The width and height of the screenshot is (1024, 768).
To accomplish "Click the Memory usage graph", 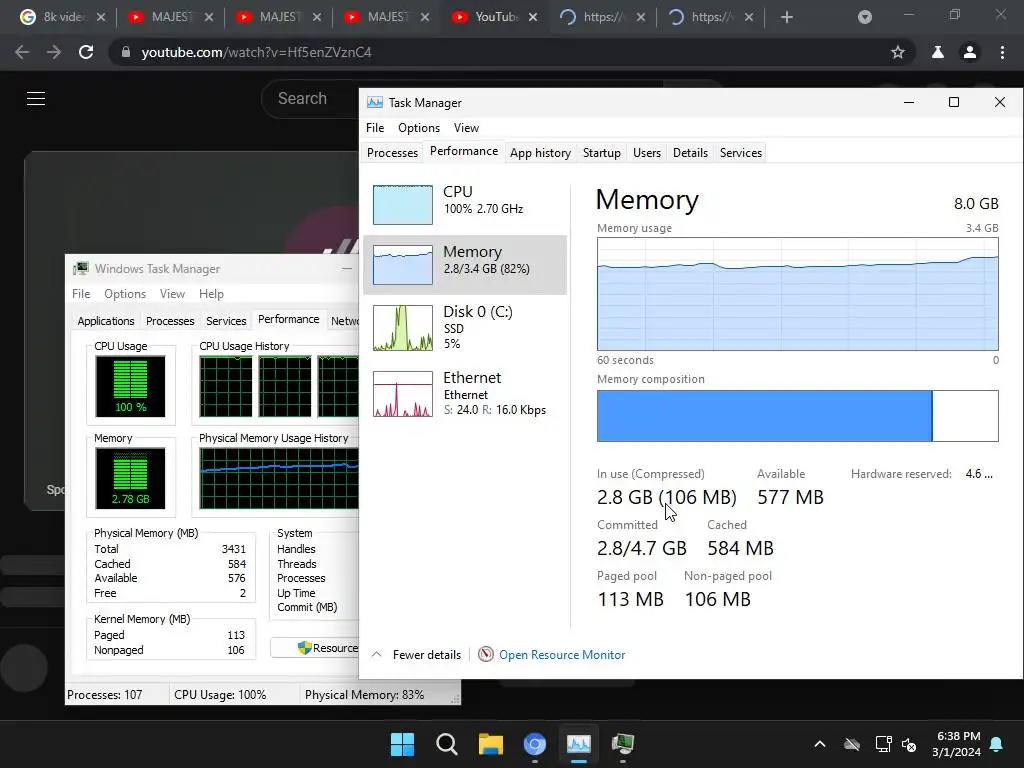I will coord(797,294).
